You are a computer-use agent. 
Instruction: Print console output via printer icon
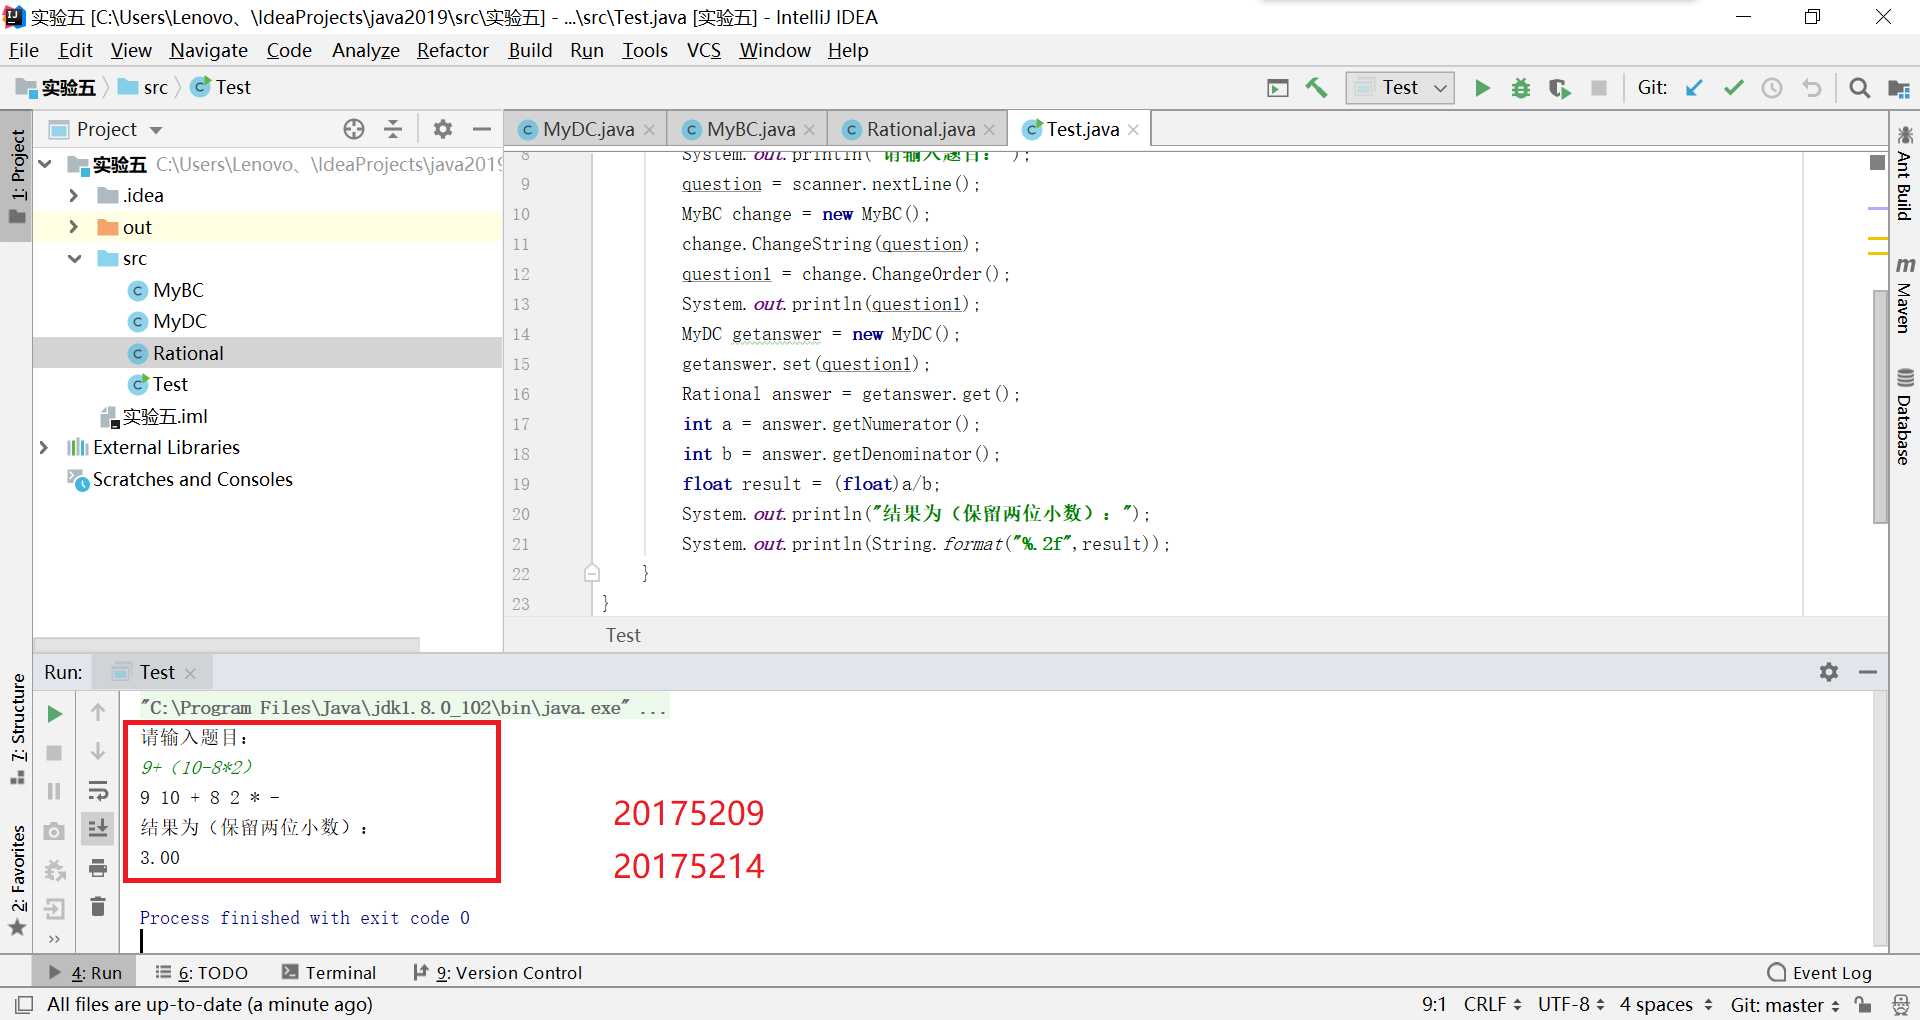pyautogui.click(x=98, y=868)
